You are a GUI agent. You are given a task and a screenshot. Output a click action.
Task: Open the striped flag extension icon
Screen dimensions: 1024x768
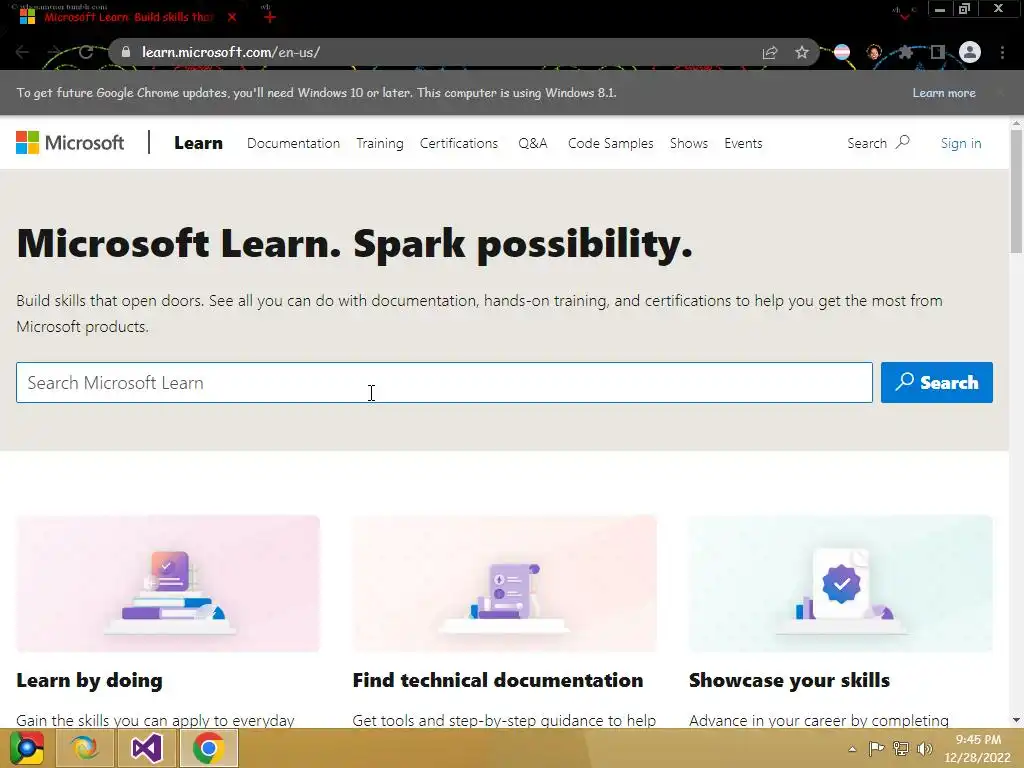pyautogui.click(x=842, y=52)
